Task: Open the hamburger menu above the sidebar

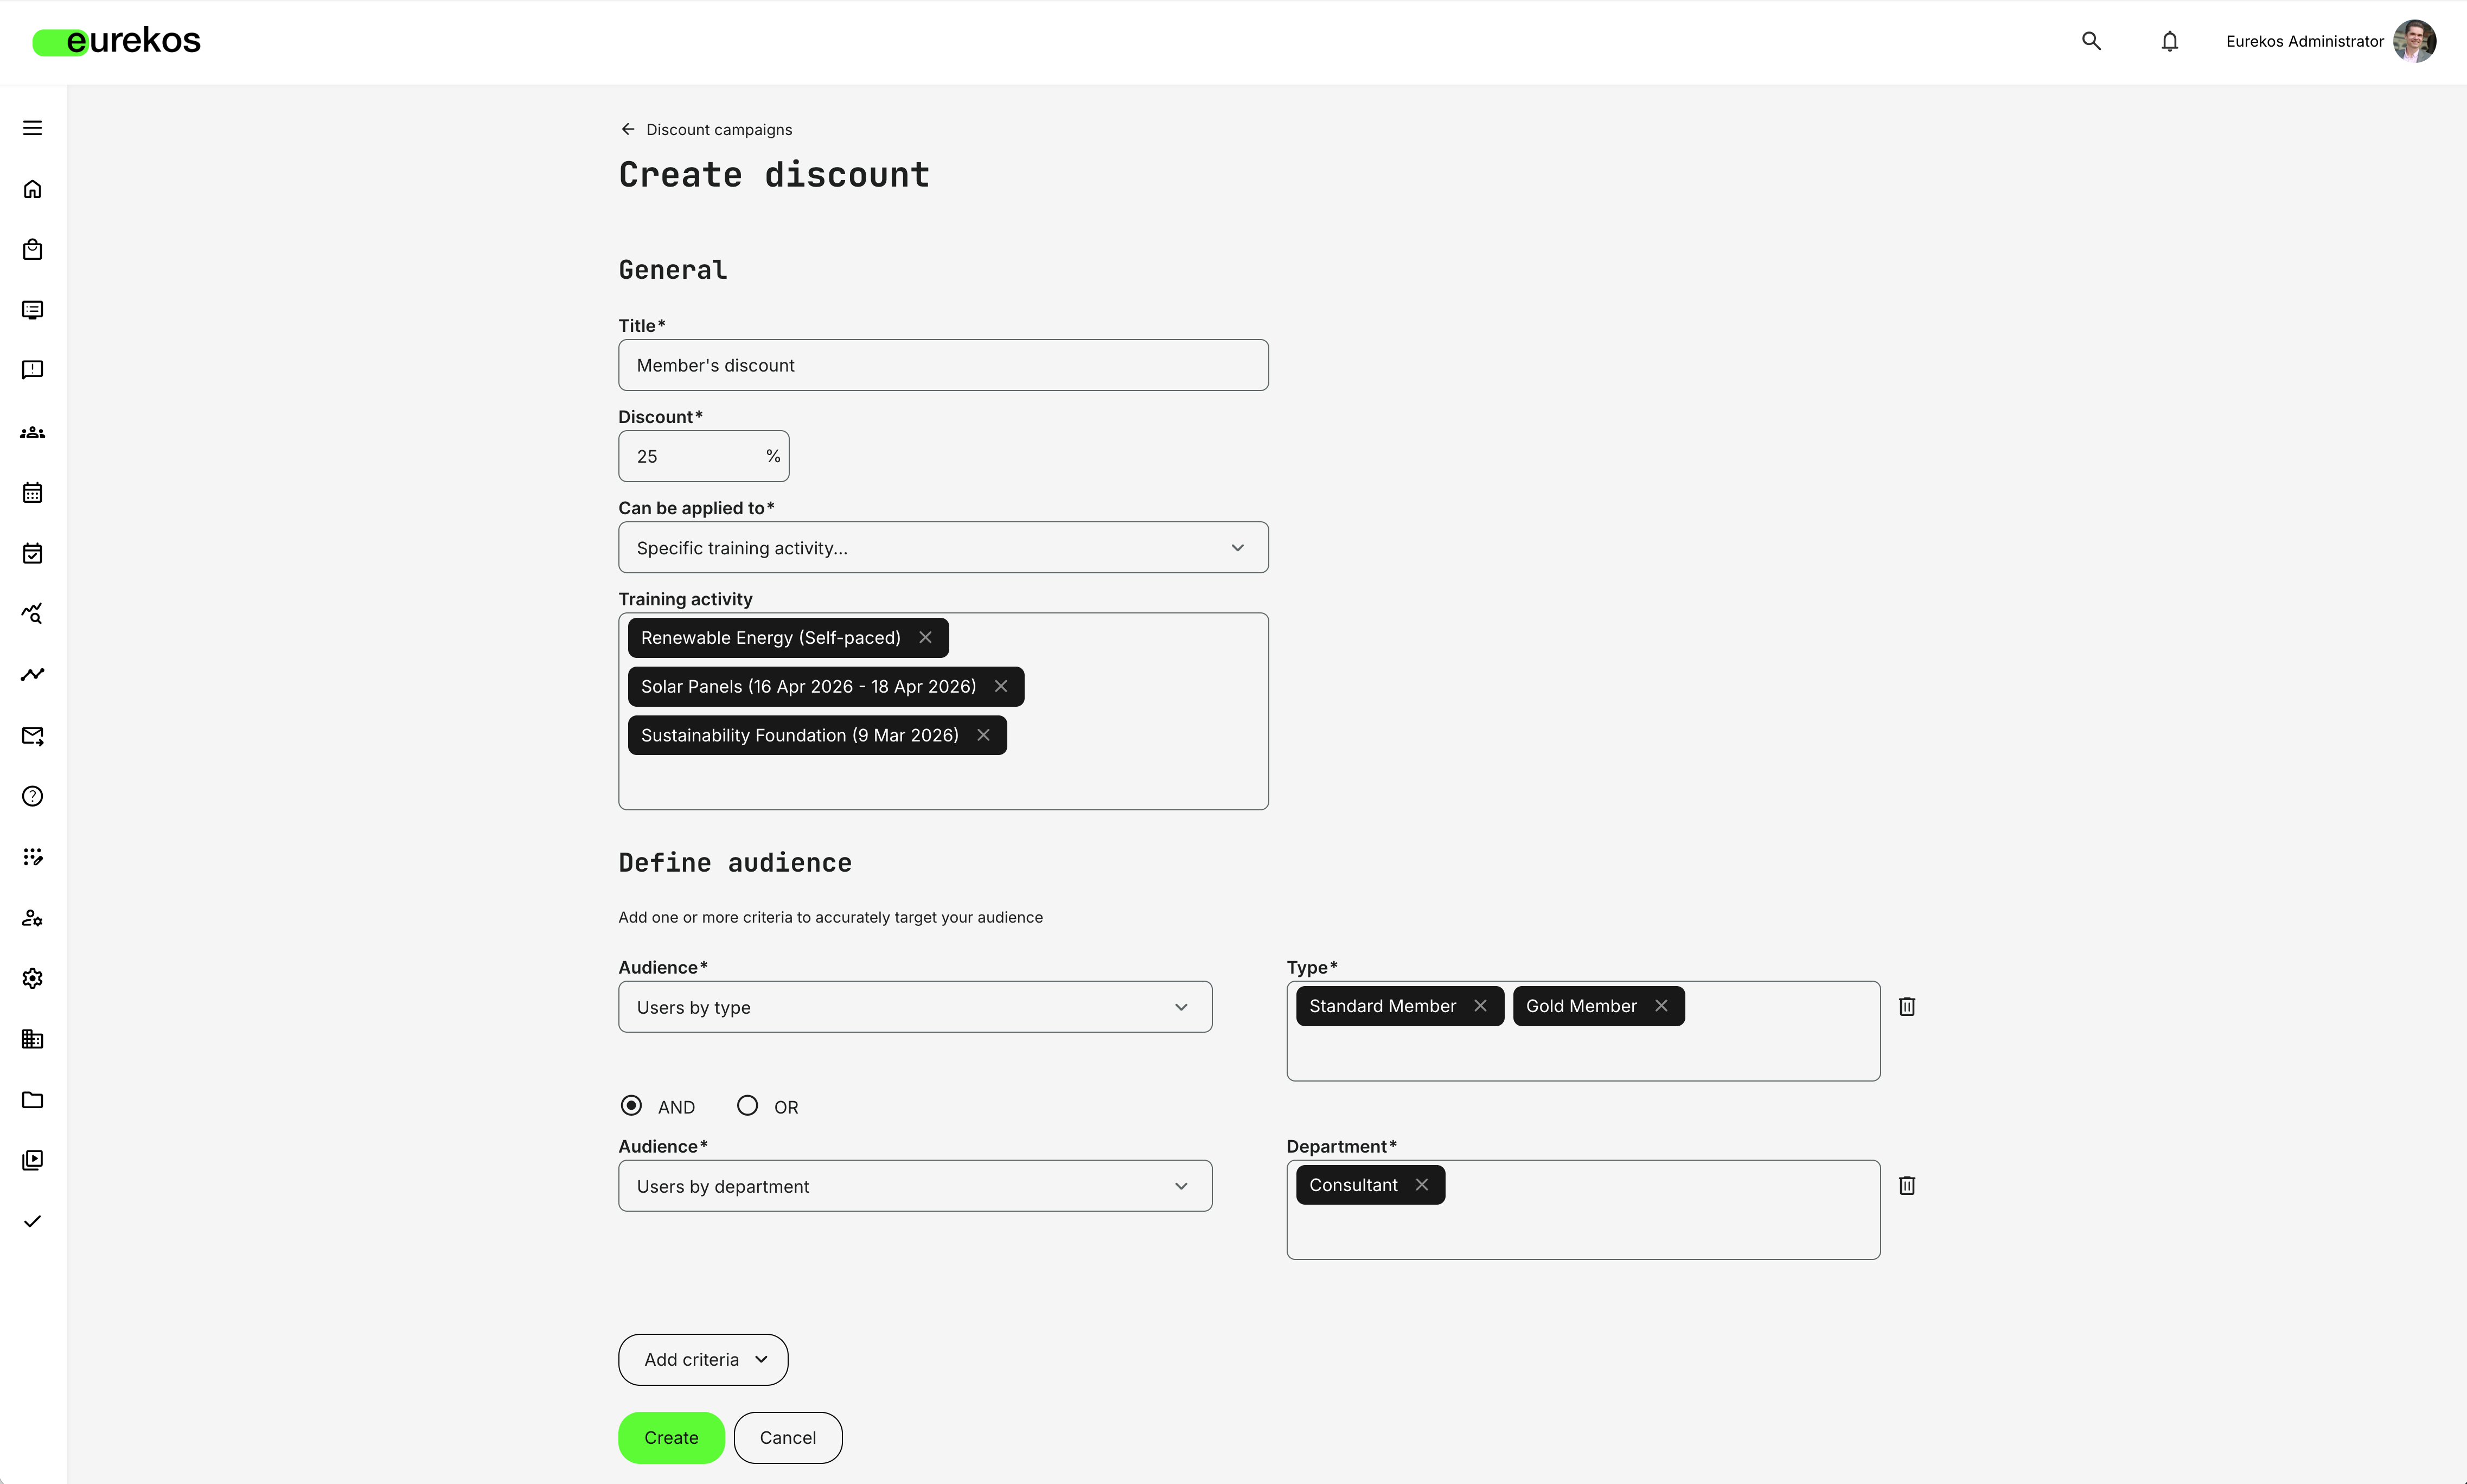Action: pyautogui.click(x=32, y=128)
